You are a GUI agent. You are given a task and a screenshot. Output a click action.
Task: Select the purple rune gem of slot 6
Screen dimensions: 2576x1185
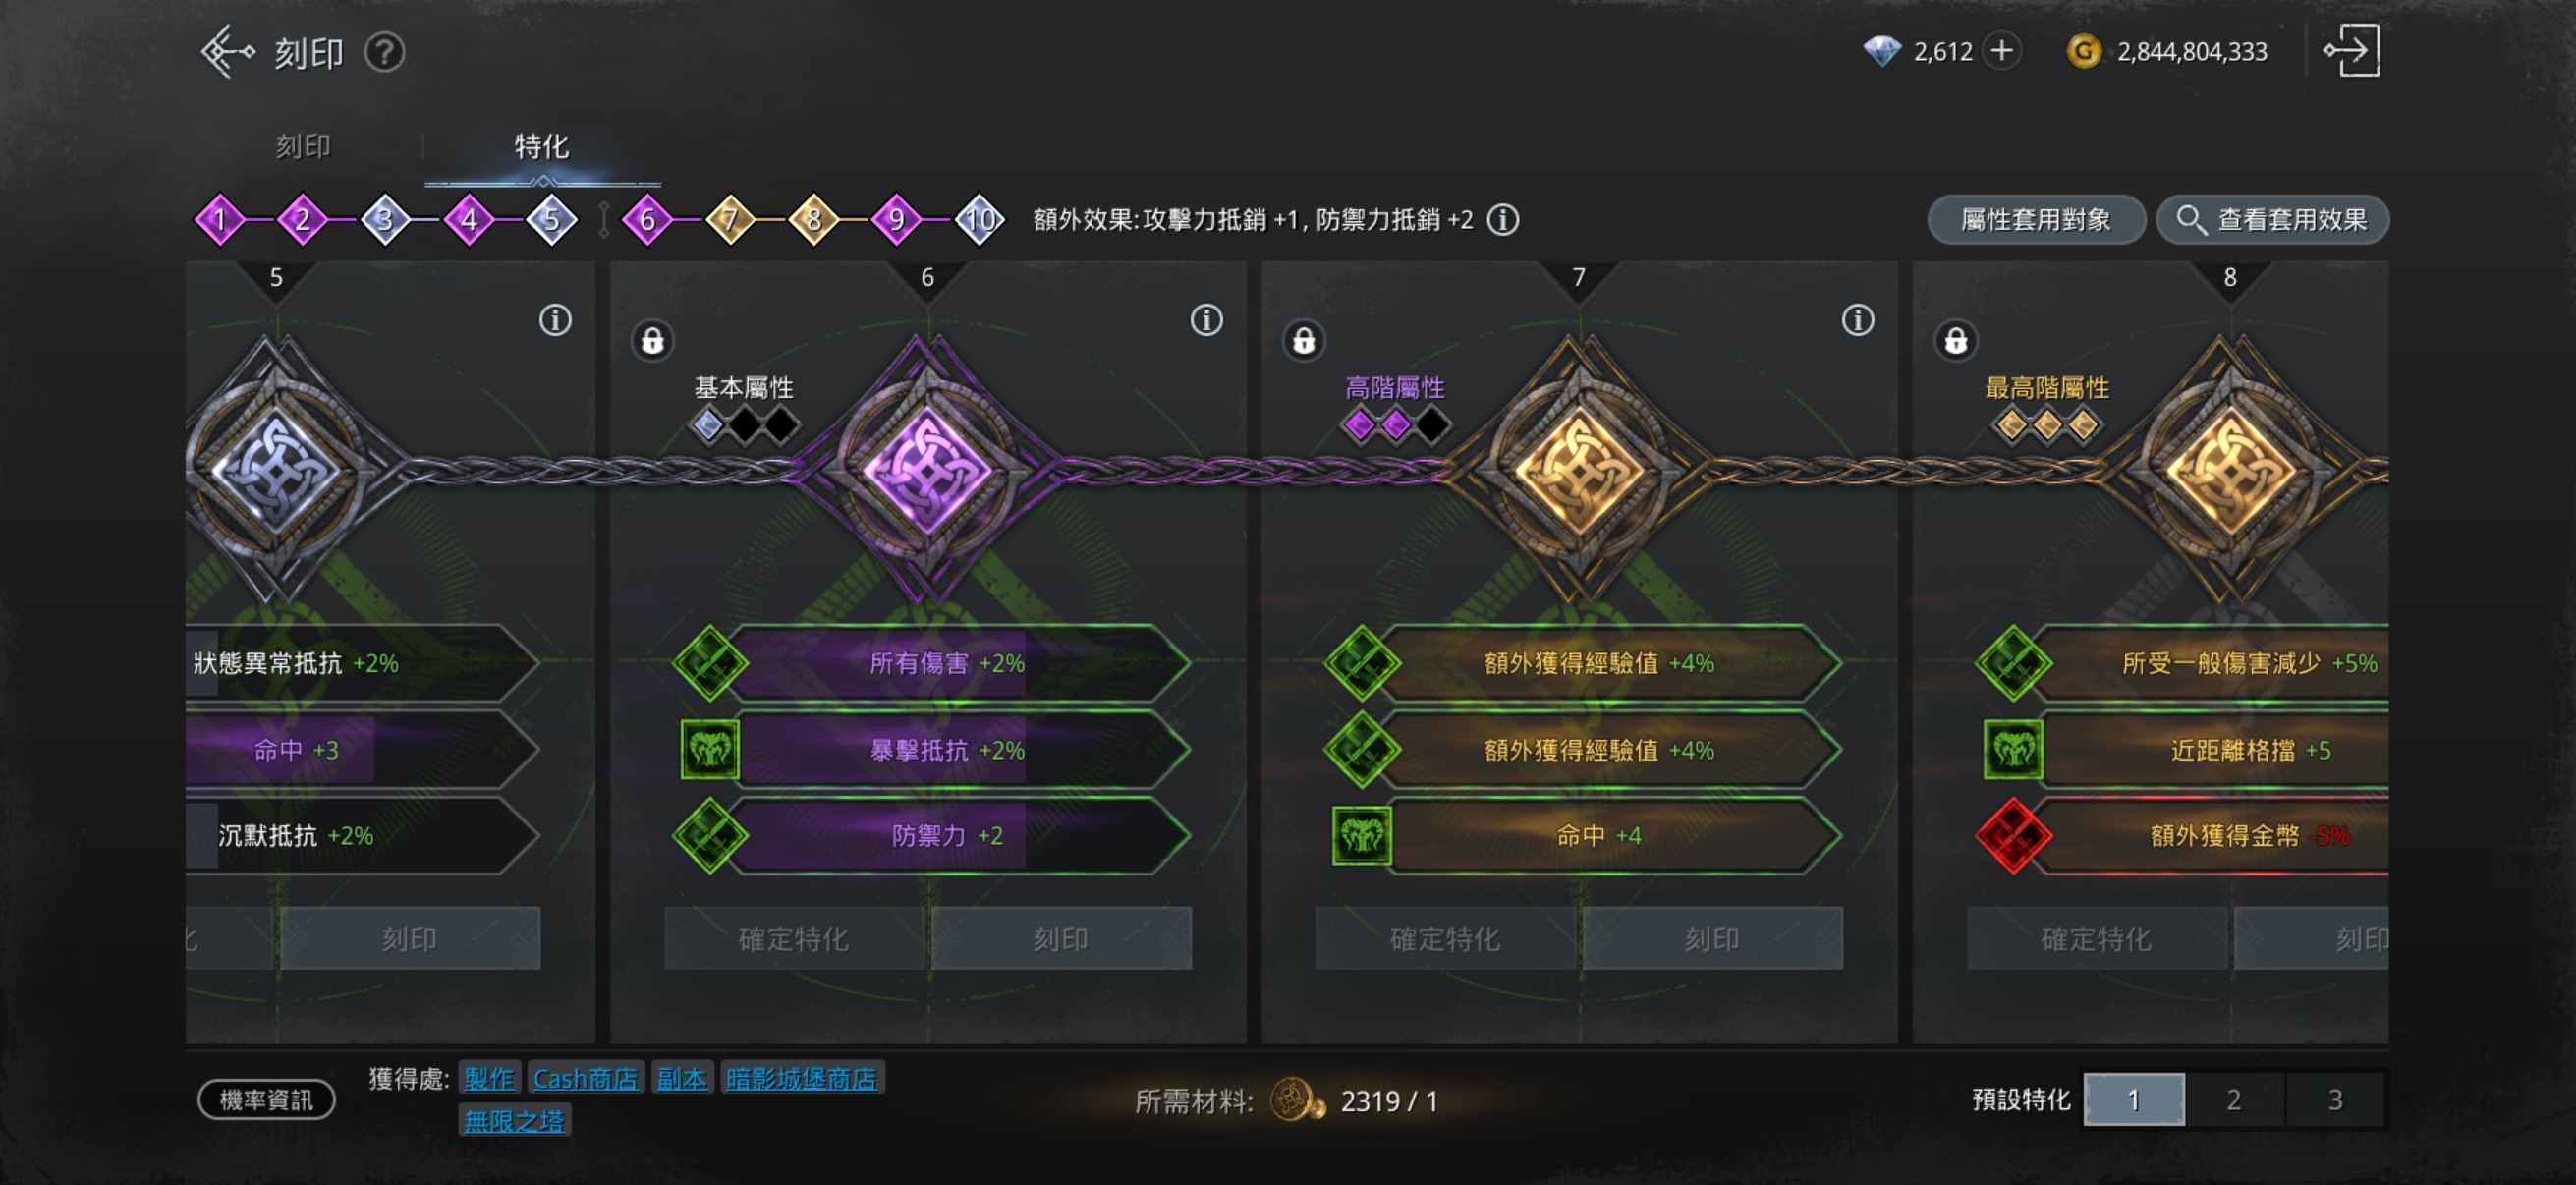click(927, 469)
